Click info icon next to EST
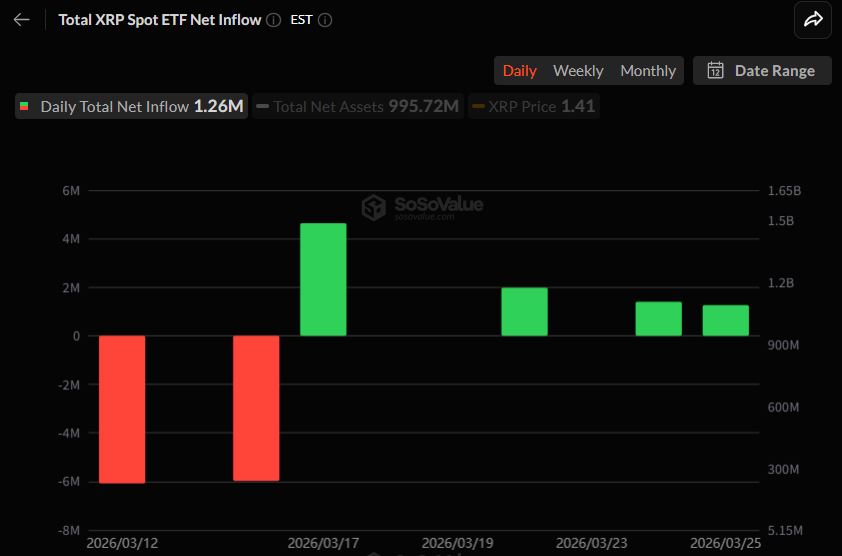842x556 pixels. click(325, 20)
